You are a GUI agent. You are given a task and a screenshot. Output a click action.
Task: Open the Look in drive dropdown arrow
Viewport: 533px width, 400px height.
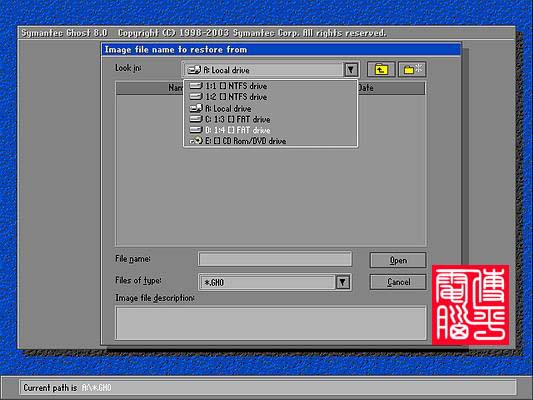(x=351, y=70)
